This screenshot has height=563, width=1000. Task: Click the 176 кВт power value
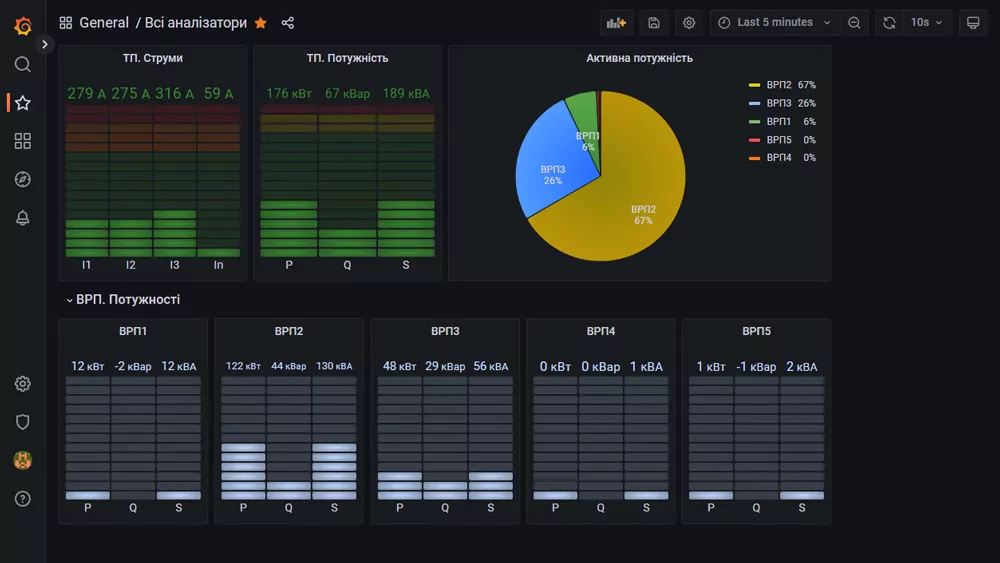(289, 94)
